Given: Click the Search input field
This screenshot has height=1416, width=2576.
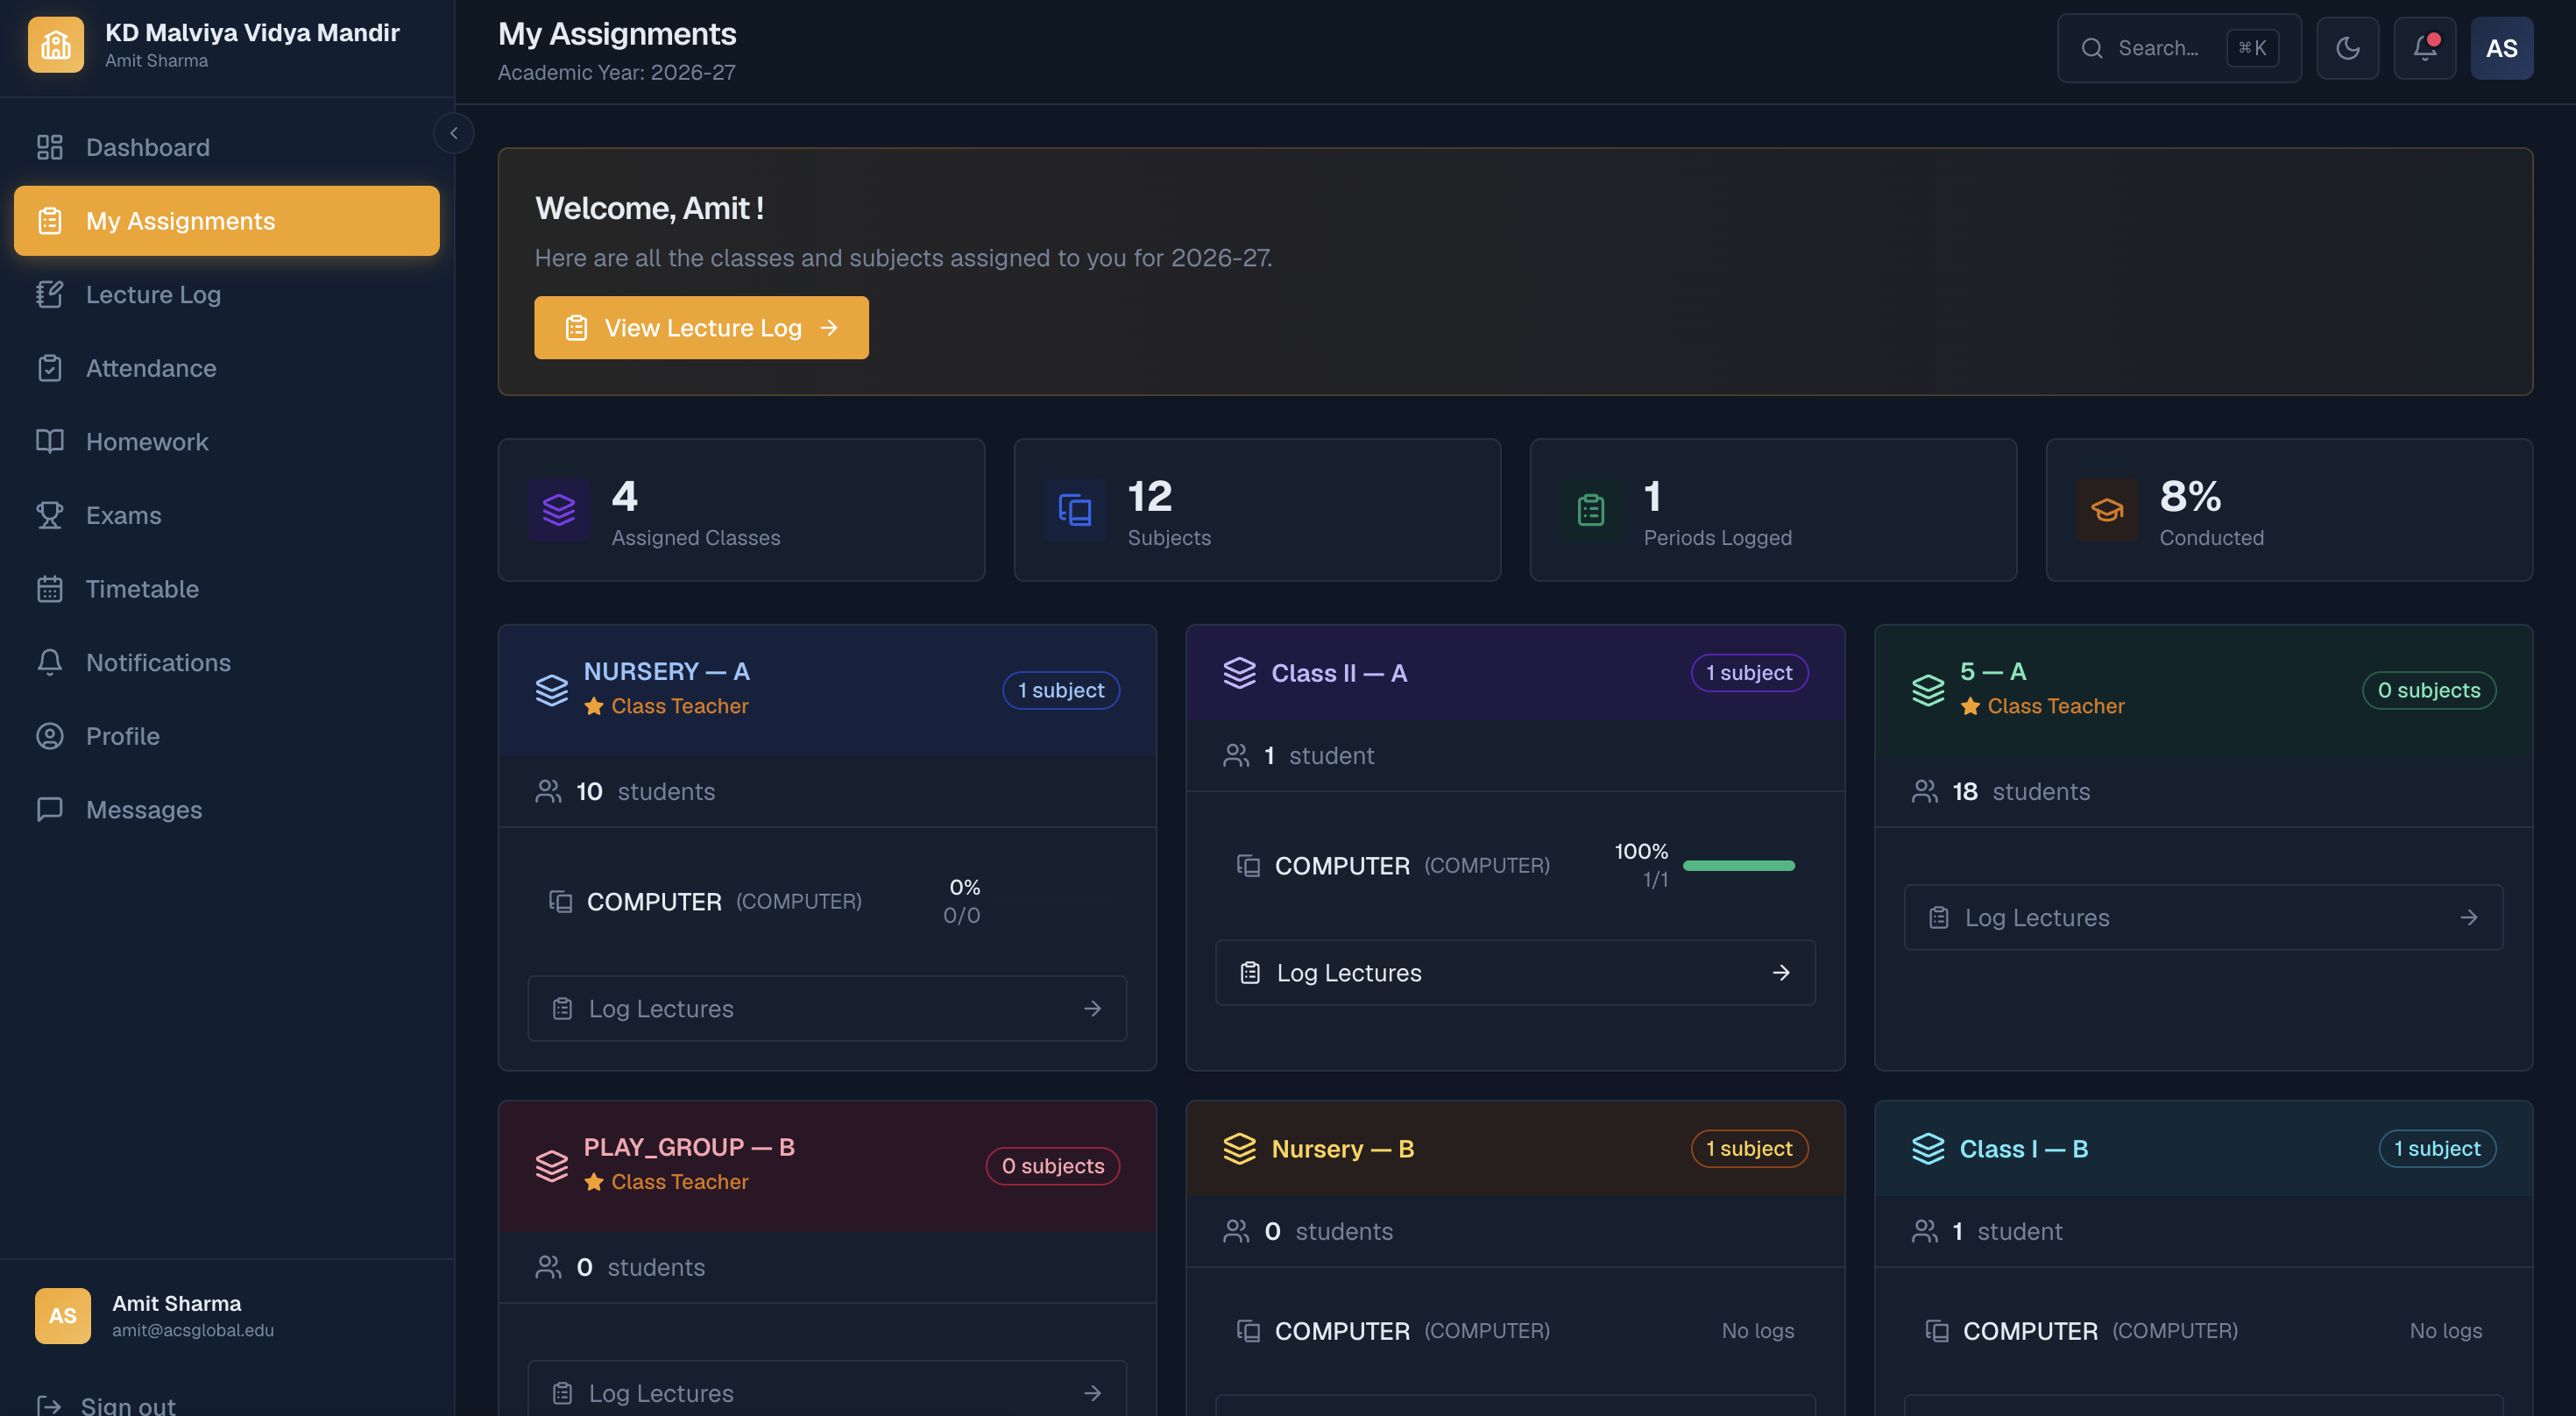Looking at the screenshot, I should click(x=2179, y=48).
